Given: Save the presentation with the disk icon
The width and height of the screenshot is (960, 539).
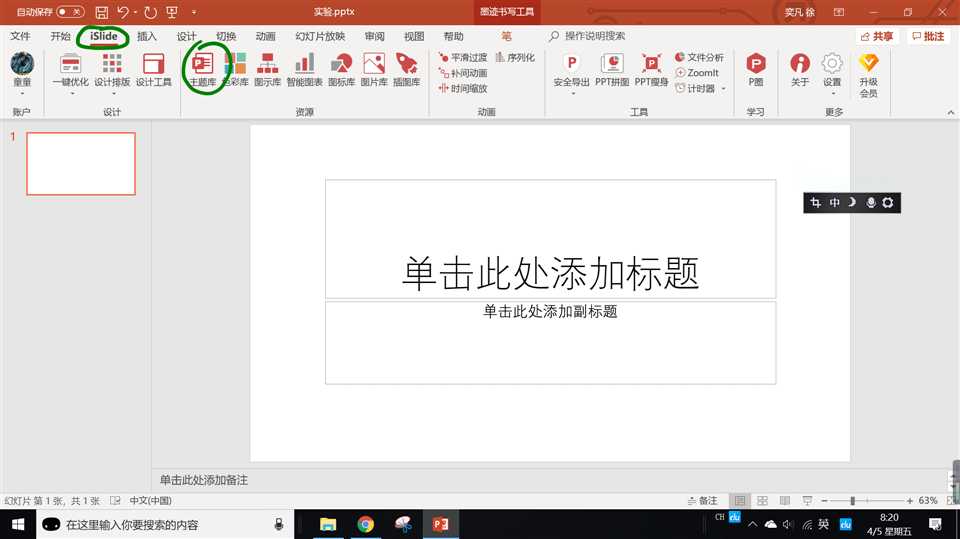Looking at the screenshot, I should (102, 12).
